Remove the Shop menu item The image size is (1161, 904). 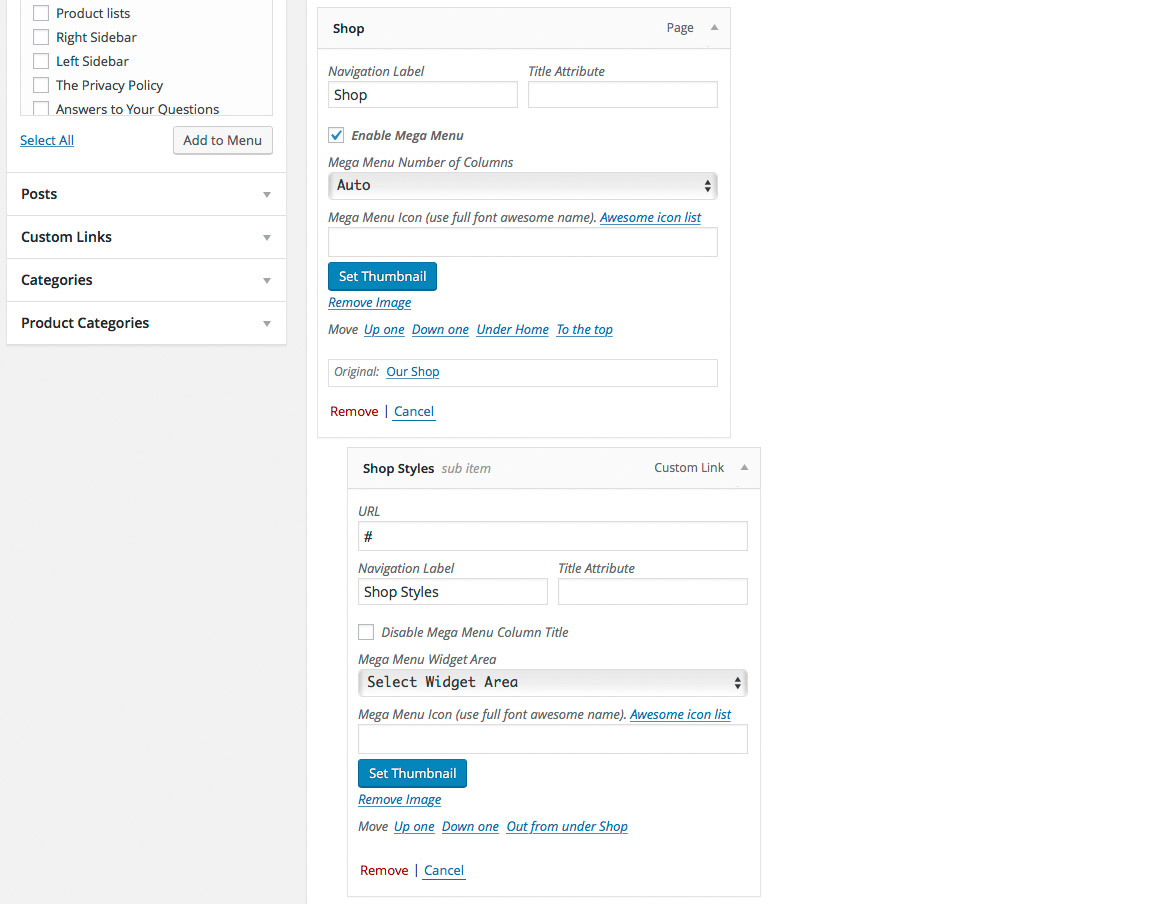click(x=354, y=411)
